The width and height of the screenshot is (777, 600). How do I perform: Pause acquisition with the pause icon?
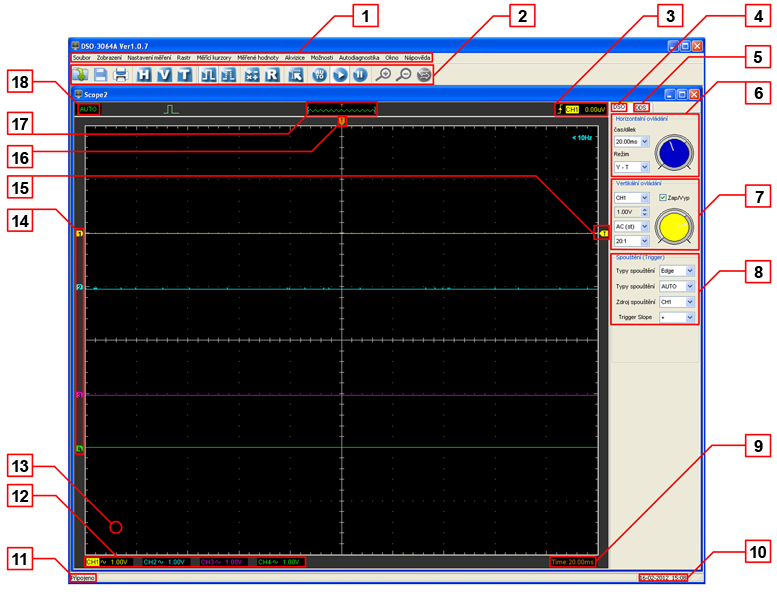[x=360, y=75]
